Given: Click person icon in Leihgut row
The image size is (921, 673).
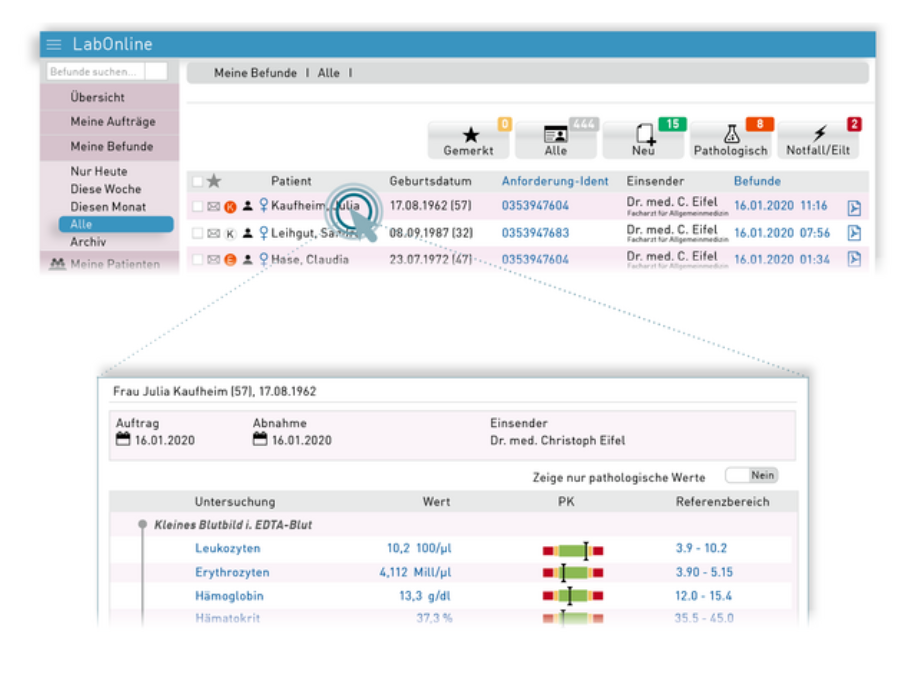Looking at the screenshot, I should tap(248, 233).
